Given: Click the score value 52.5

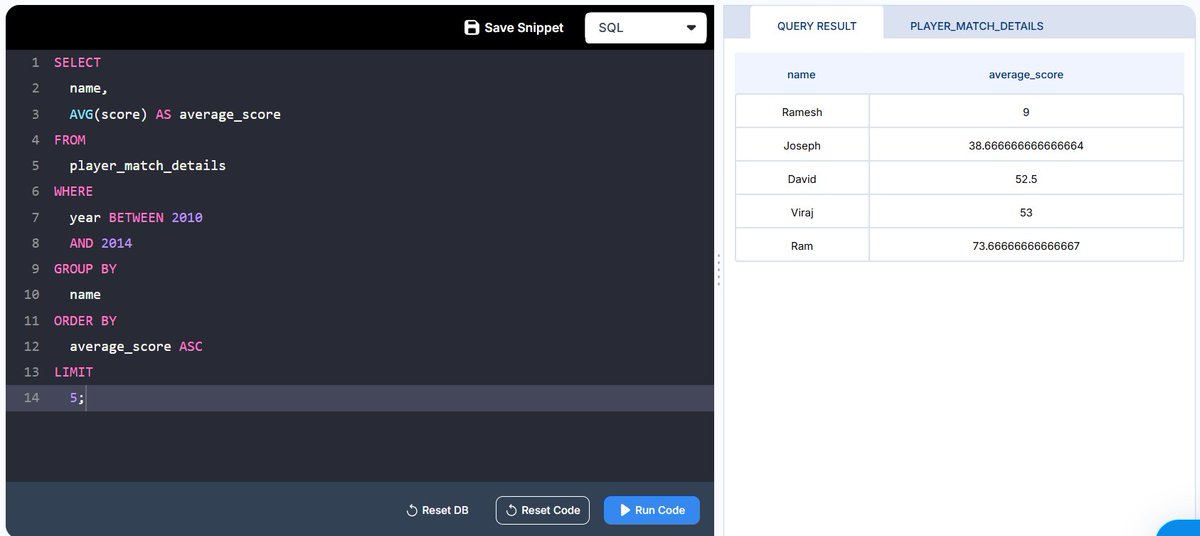Looking at the screenshot, I should 1026,179.
